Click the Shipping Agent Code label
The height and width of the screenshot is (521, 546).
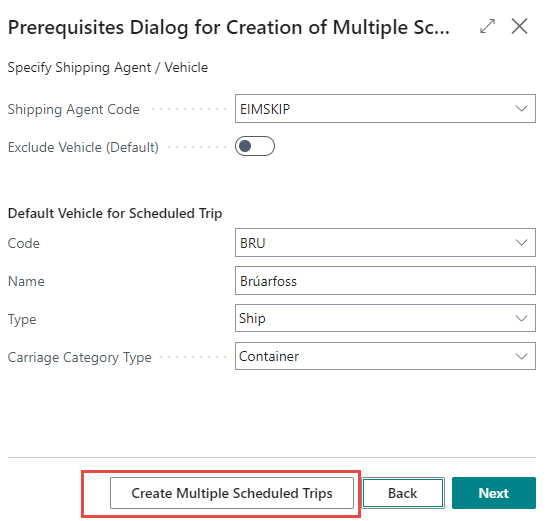pos(73,109)
